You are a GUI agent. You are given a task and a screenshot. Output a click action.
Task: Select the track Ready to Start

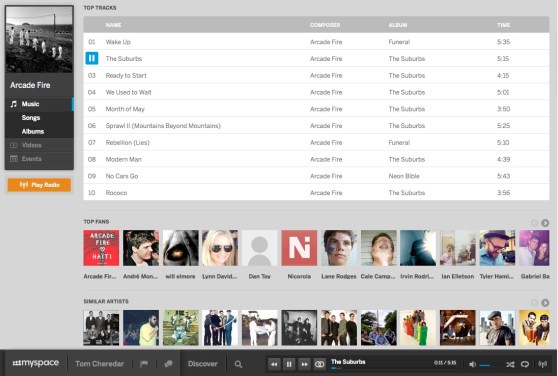316,75
